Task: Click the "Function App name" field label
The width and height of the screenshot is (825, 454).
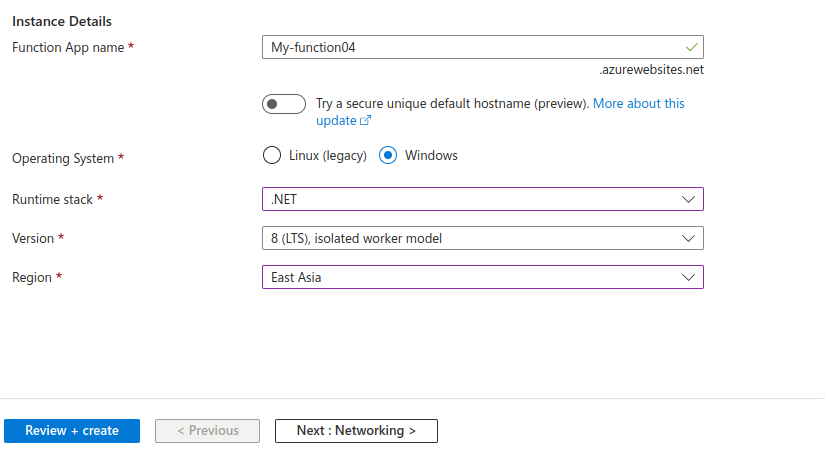Action: (67, 47)
